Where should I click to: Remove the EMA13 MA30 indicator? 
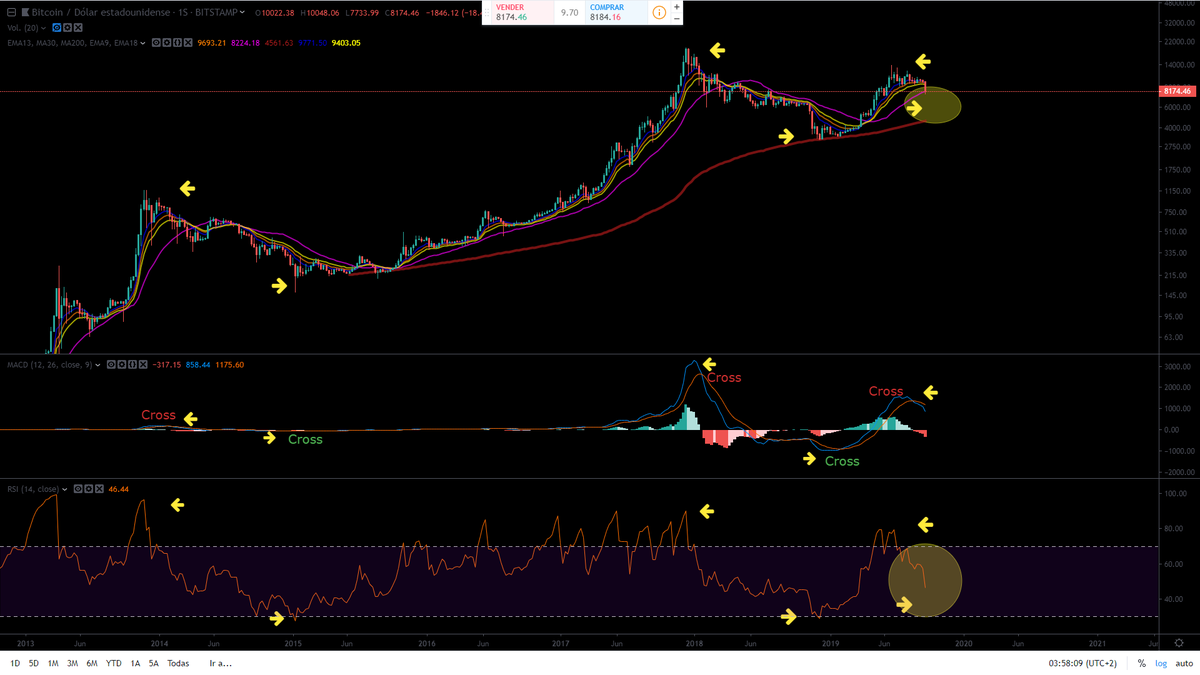[188, 43]
